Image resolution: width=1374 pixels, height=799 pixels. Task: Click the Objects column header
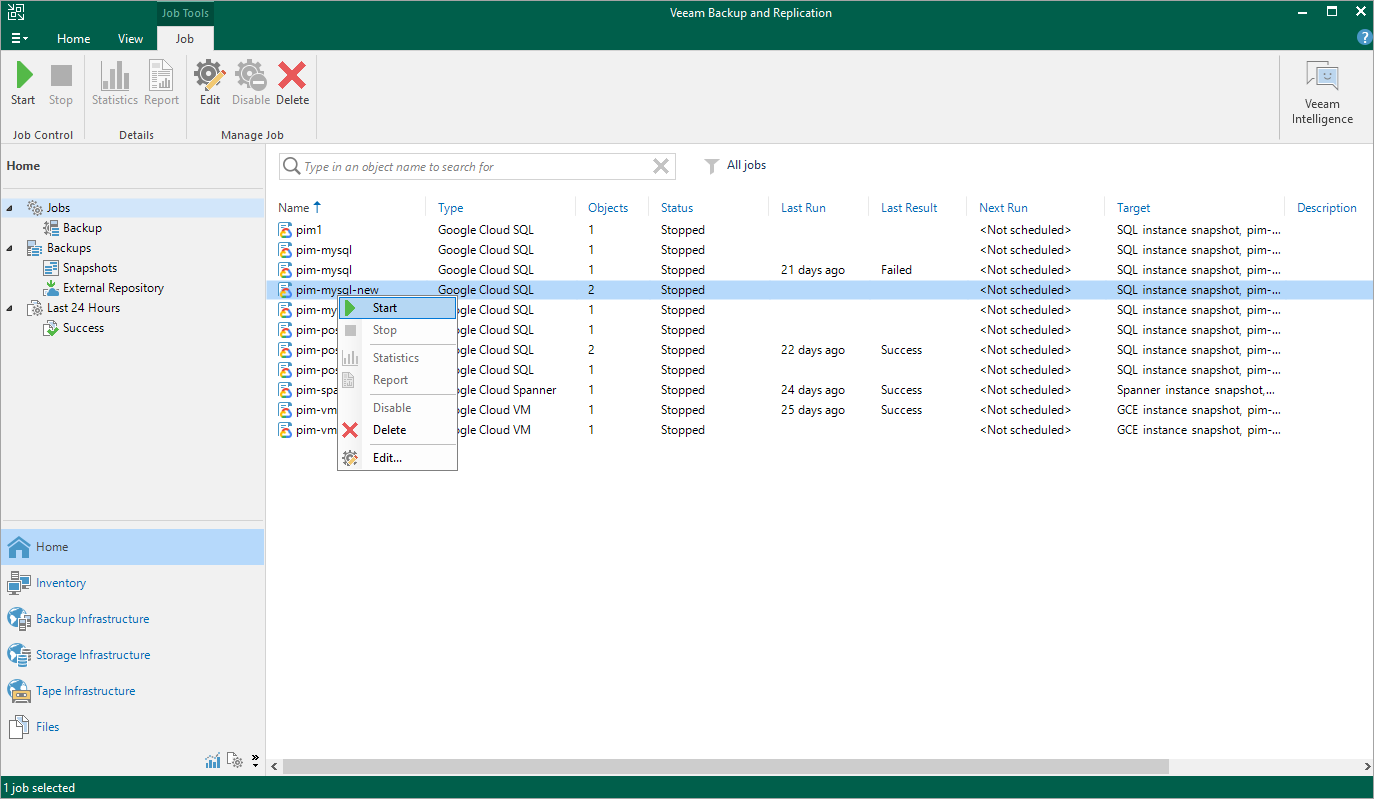(x=608, y=208)
